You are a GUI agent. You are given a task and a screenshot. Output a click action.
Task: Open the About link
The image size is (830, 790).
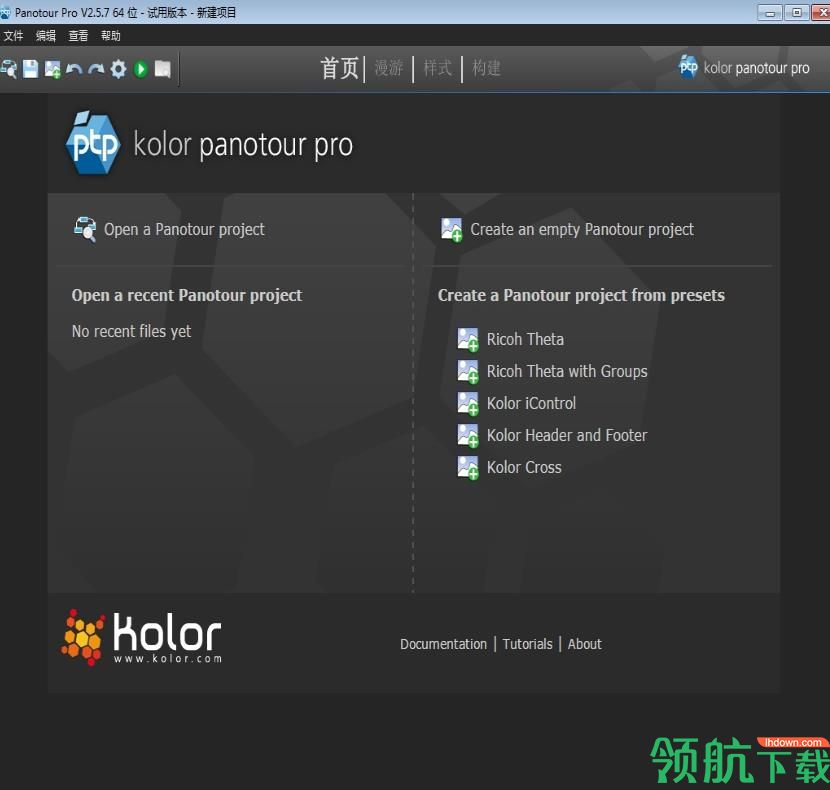(584, 644)
